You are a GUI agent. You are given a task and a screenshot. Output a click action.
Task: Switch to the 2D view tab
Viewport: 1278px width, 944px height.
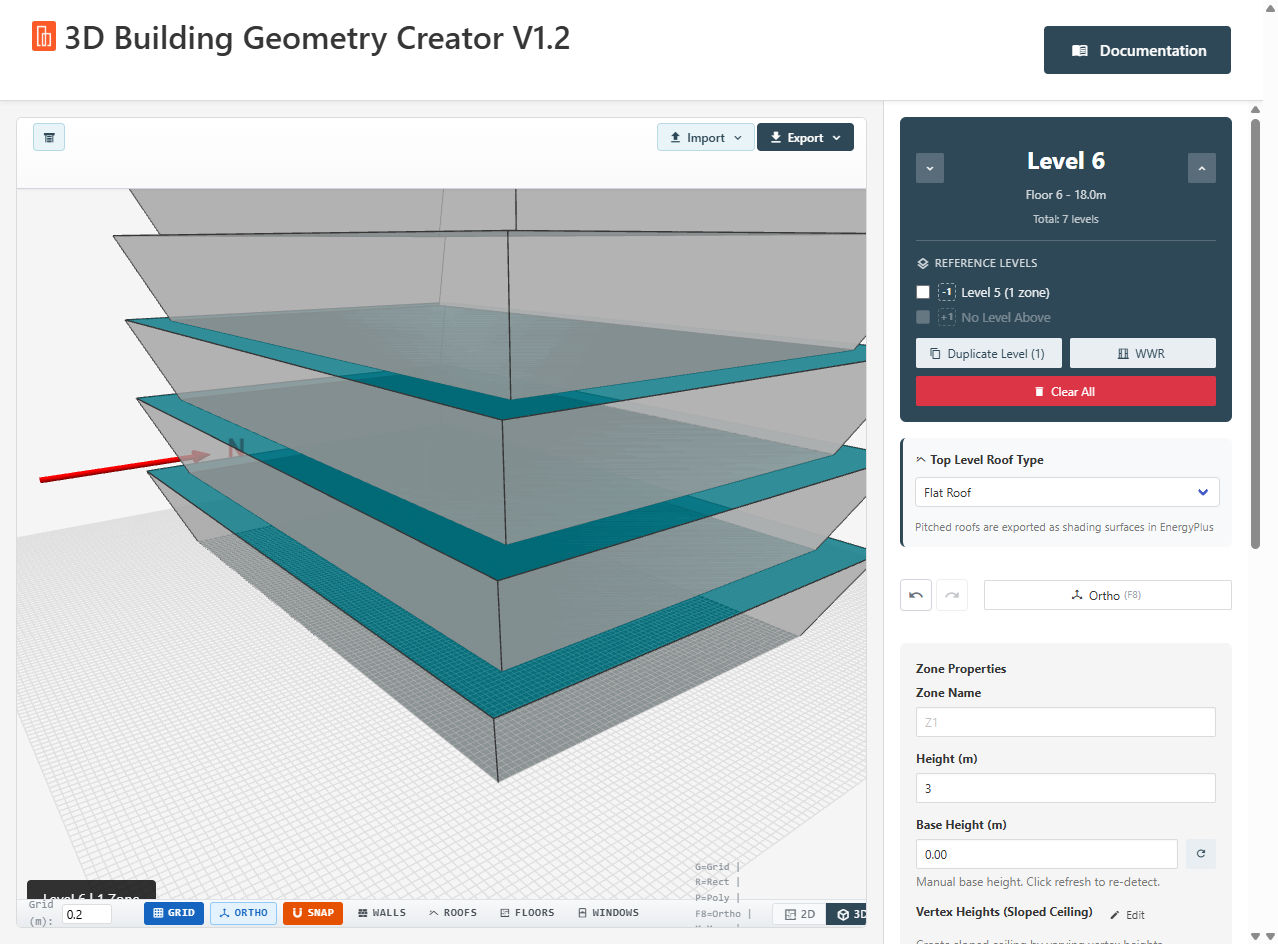pos(799,914)
